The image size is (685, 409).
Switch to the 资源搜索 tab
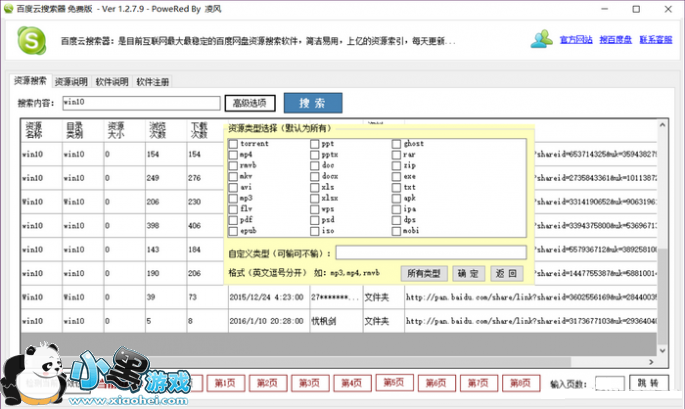30,81
